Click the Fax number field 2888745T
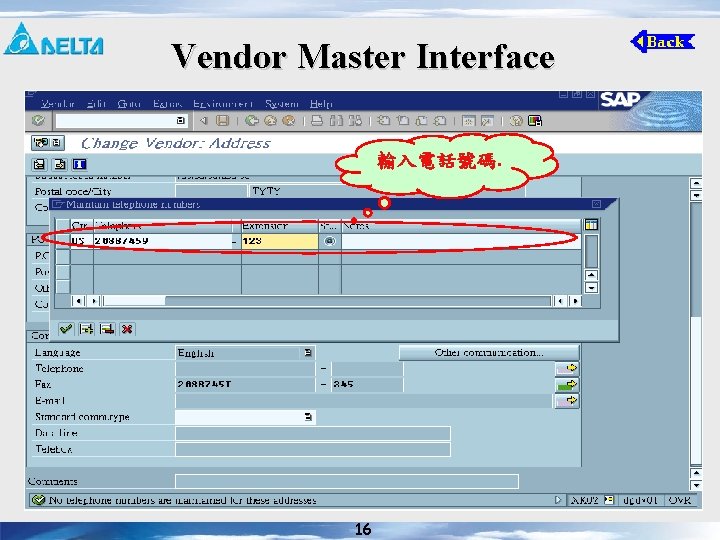 point(245,384)
